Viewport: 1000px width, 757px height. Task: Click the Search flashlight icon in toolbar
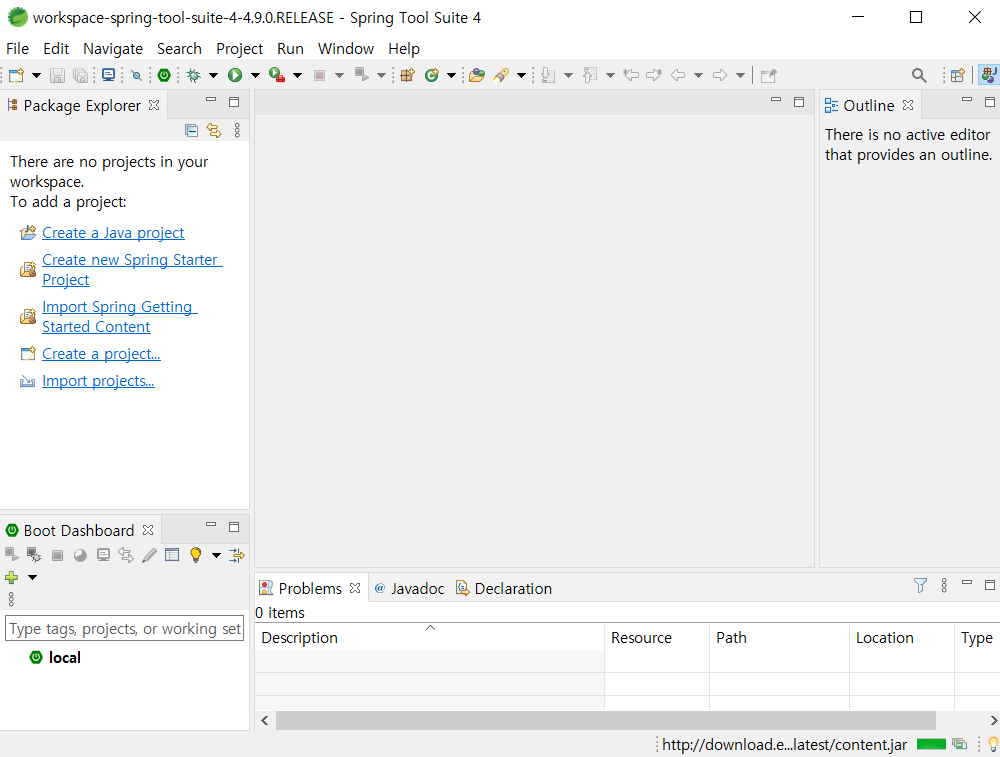[501, 75]
